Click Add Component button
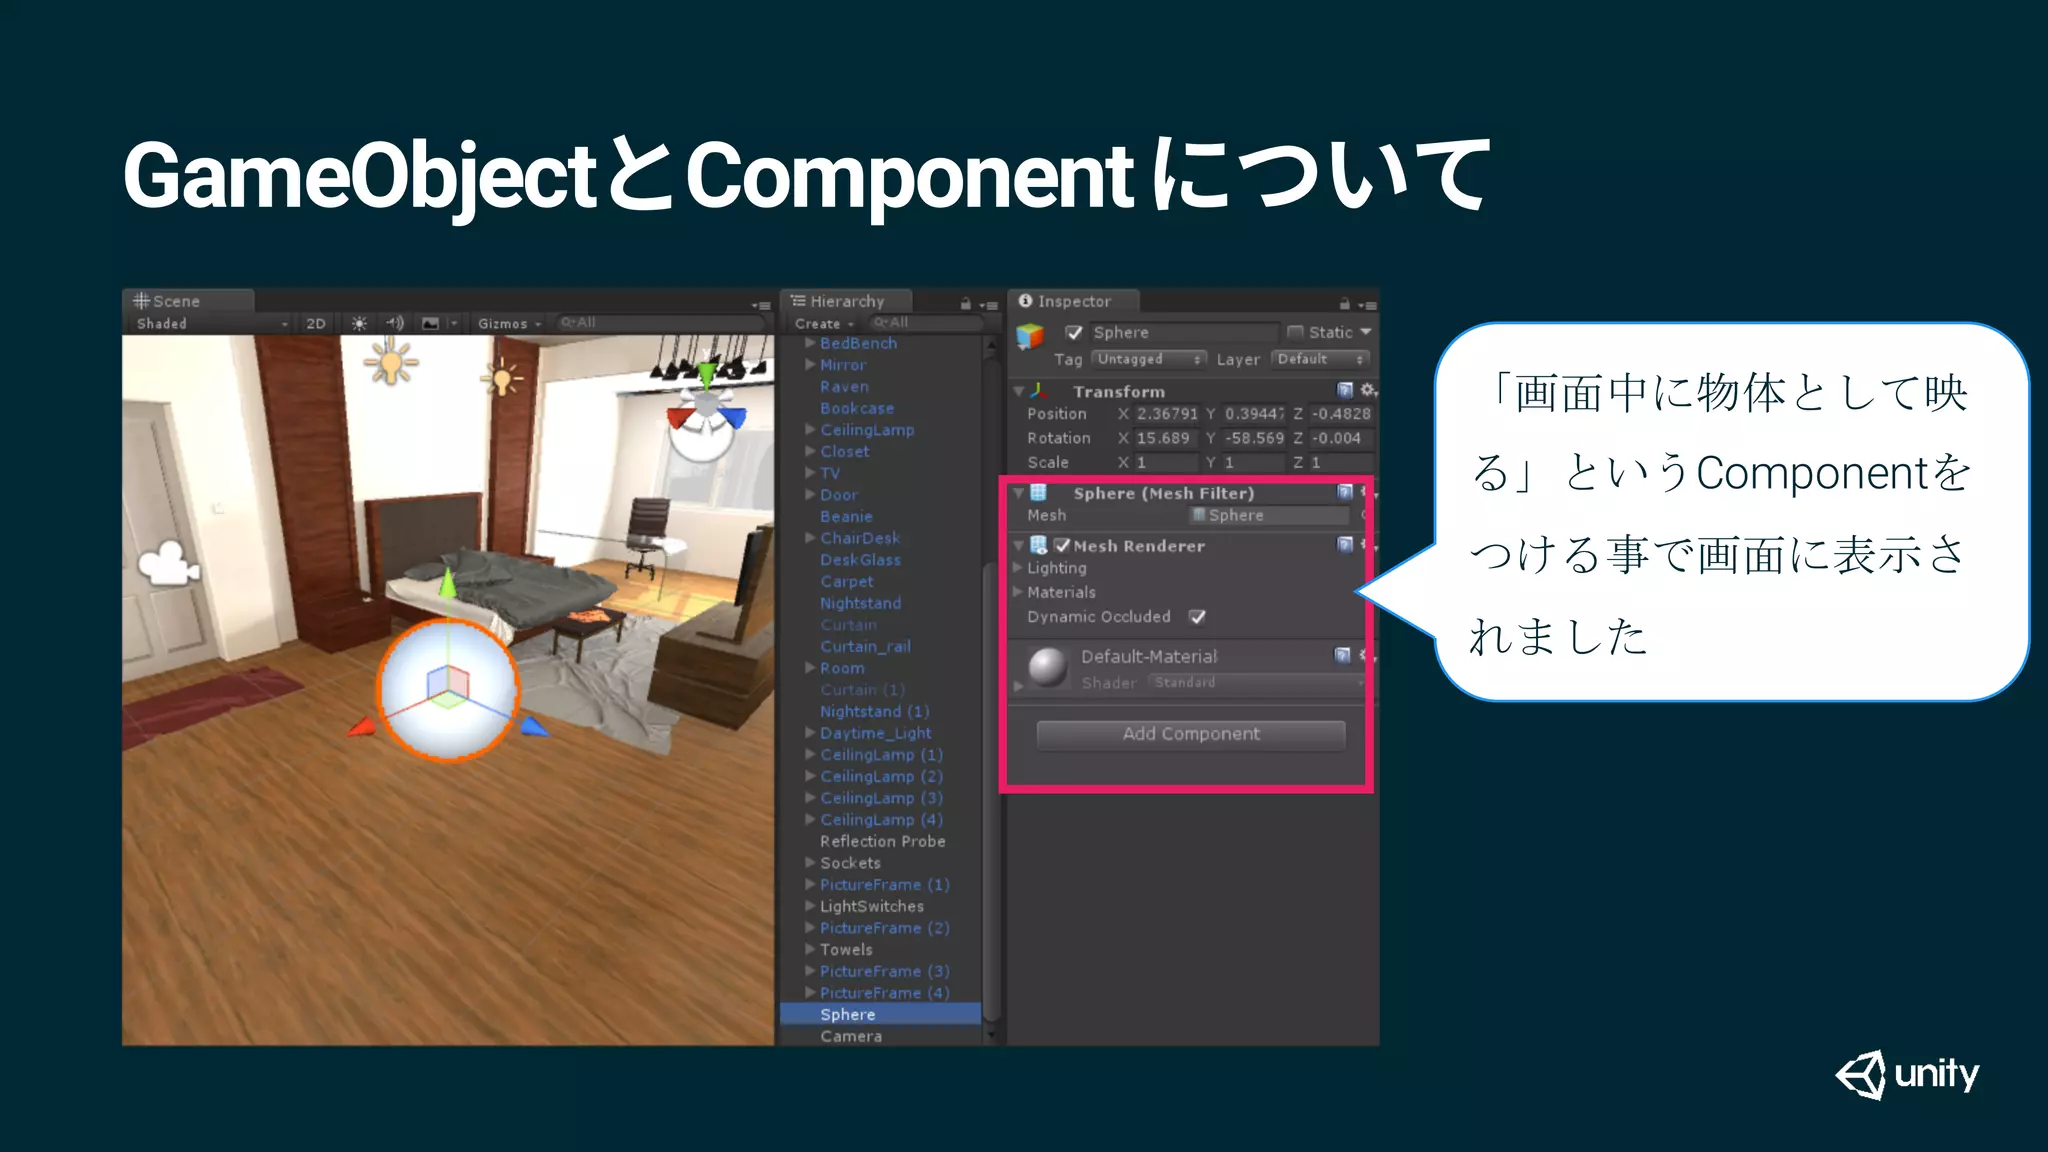The image size is (2048, 1152). 1190,734
